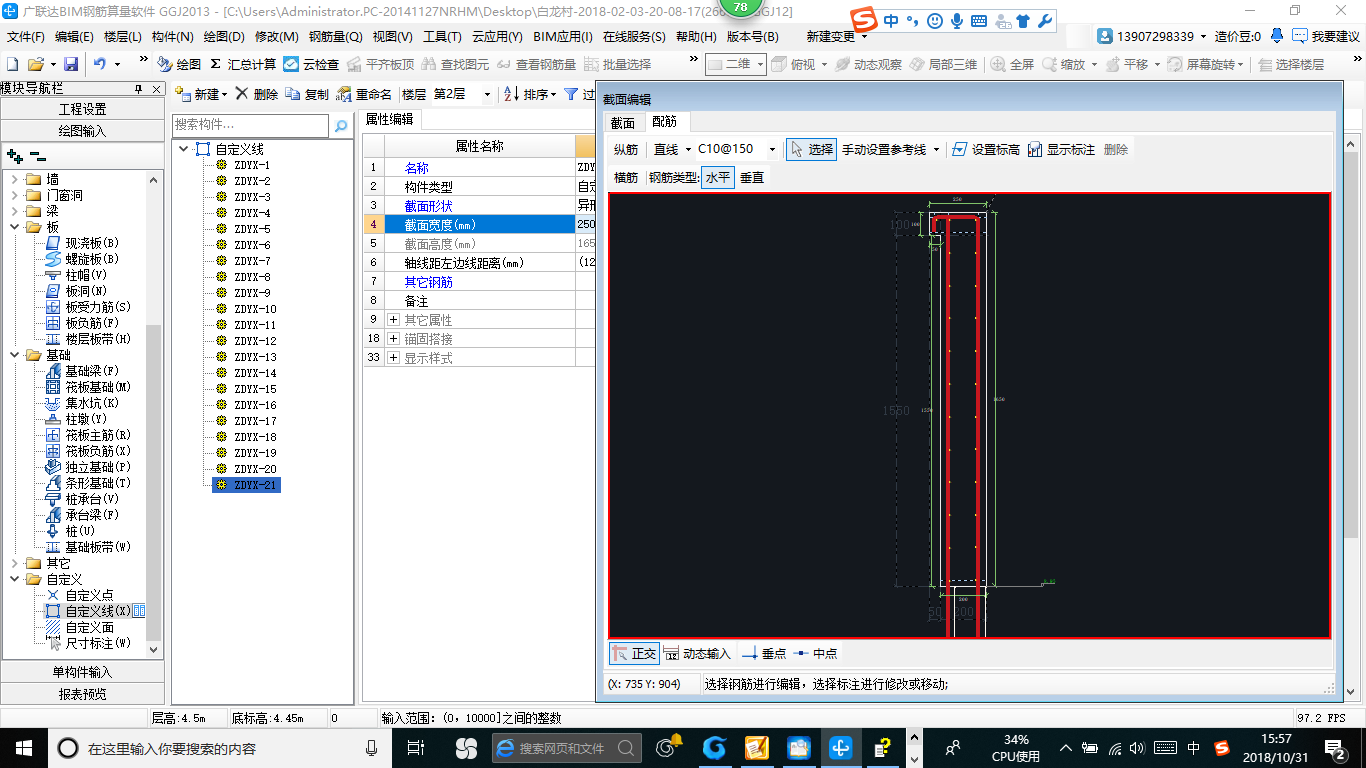Open the 直线 line type dropdown

[x=689, y=149]
